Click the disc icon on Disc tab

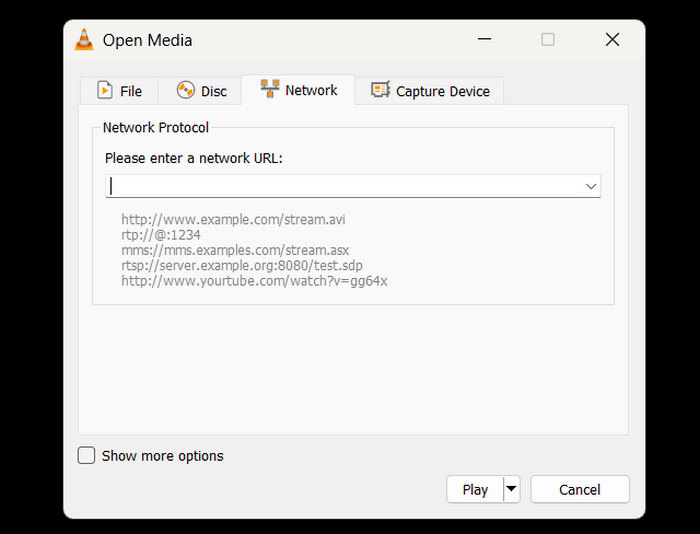point(185,90)
